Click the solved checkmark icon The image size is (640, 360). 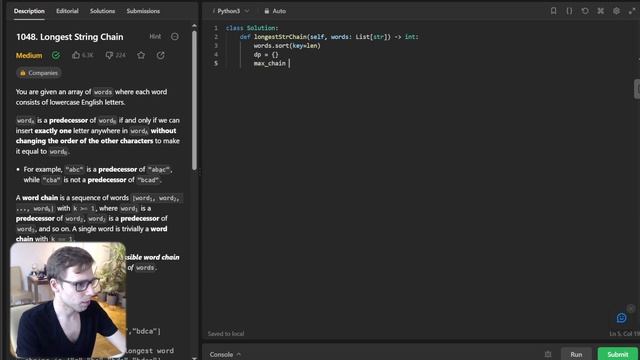click(x=56, y=55)
